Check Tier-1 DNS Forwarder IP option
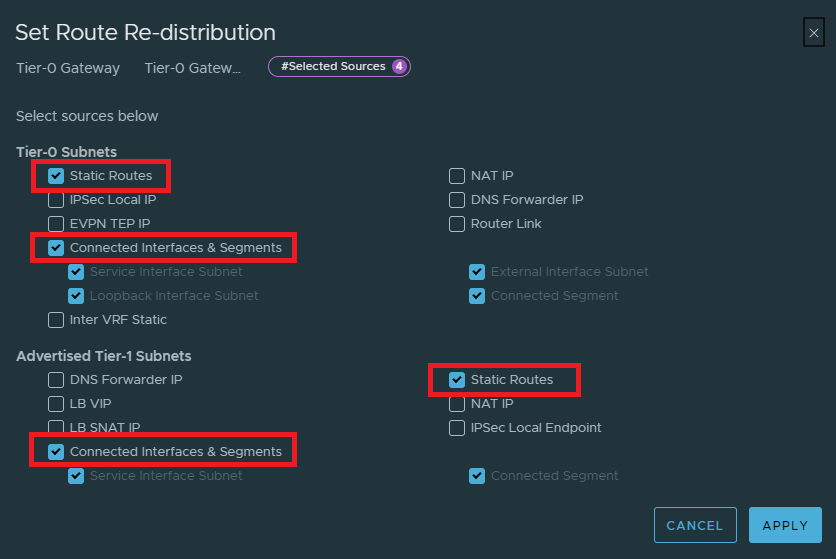 click(x=56, y=380)
